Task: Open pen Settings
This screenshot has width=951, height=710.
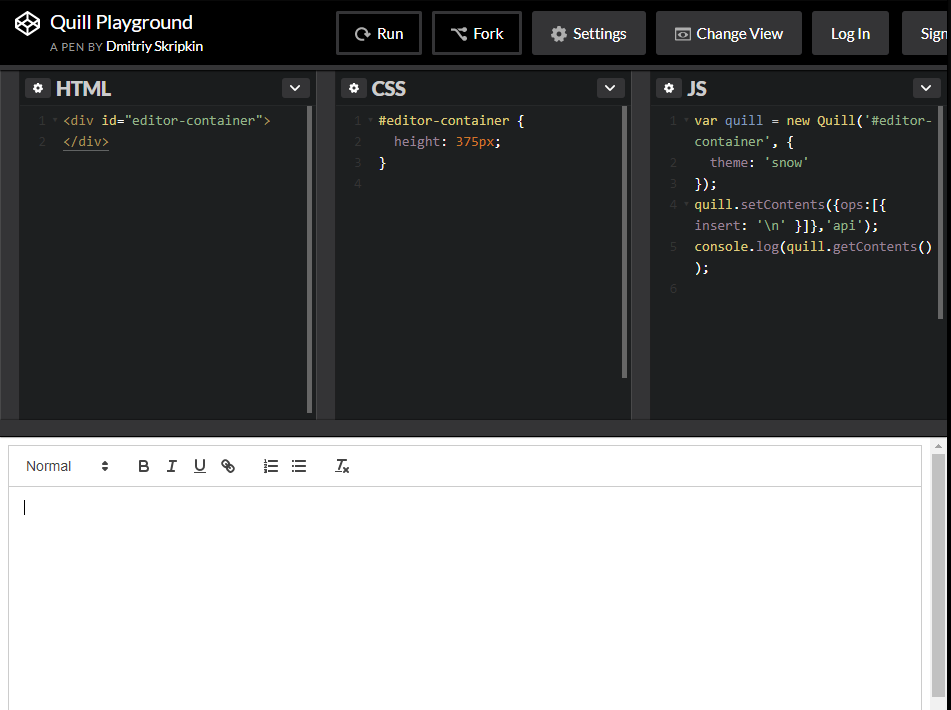Action: pyautogui.click(x=589, y=33)
